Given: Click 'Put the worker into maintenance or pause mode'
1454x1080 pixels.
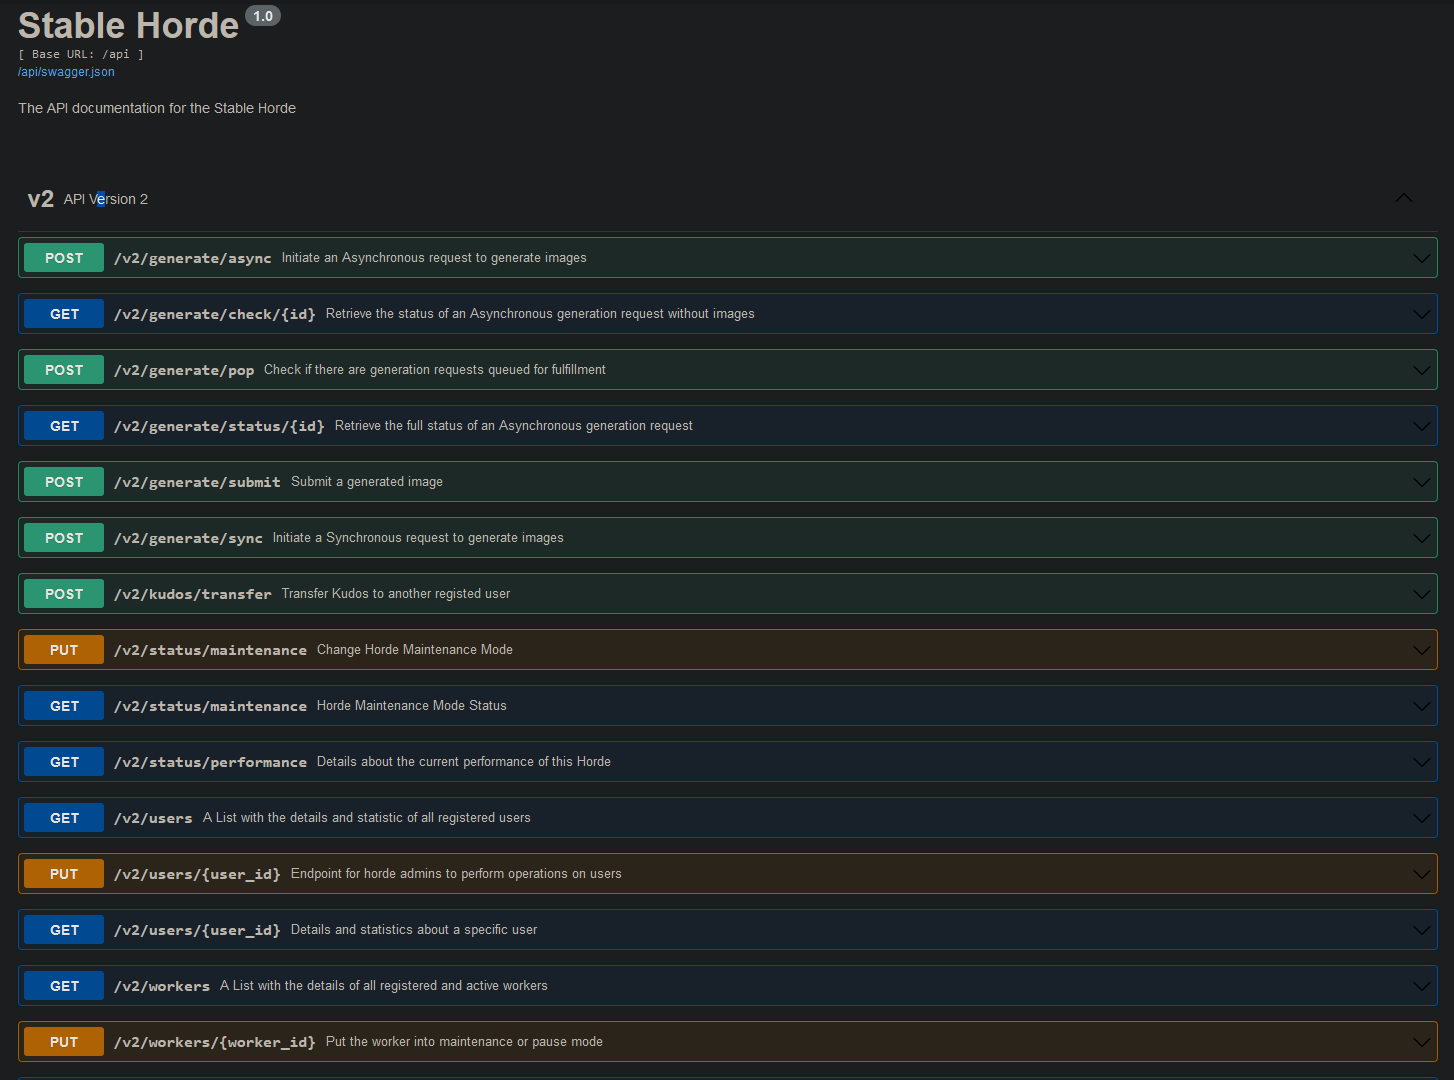Looking at the screenshot, I should pyautogui.click(x=464, y=1042).
